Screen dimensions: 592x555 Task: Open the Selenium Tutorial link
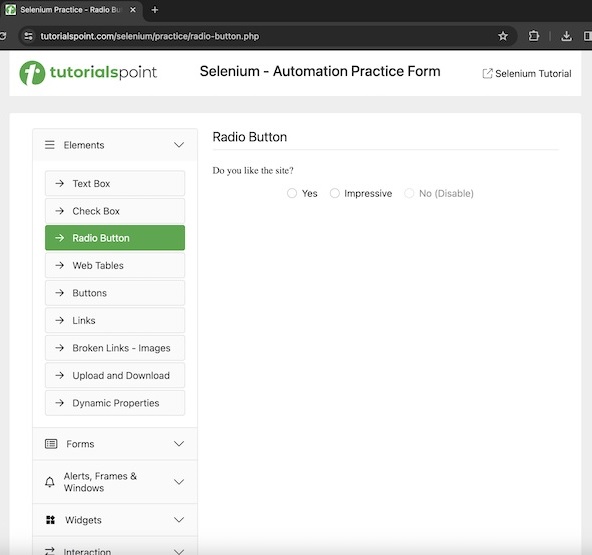(x=527, y=74)
